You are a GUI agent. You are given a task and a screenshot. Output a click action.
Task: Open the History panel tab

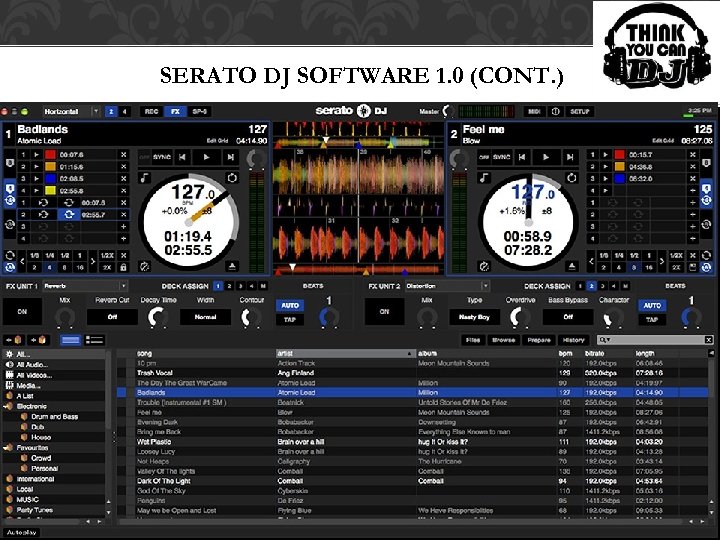[x=574, y=340]
